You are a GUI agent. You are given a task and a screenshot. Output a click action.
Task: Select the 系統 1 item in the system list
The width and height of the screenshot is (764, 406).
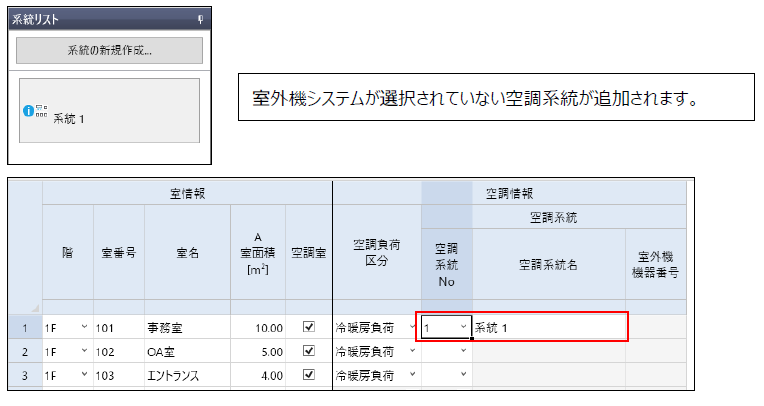(109, 111)
